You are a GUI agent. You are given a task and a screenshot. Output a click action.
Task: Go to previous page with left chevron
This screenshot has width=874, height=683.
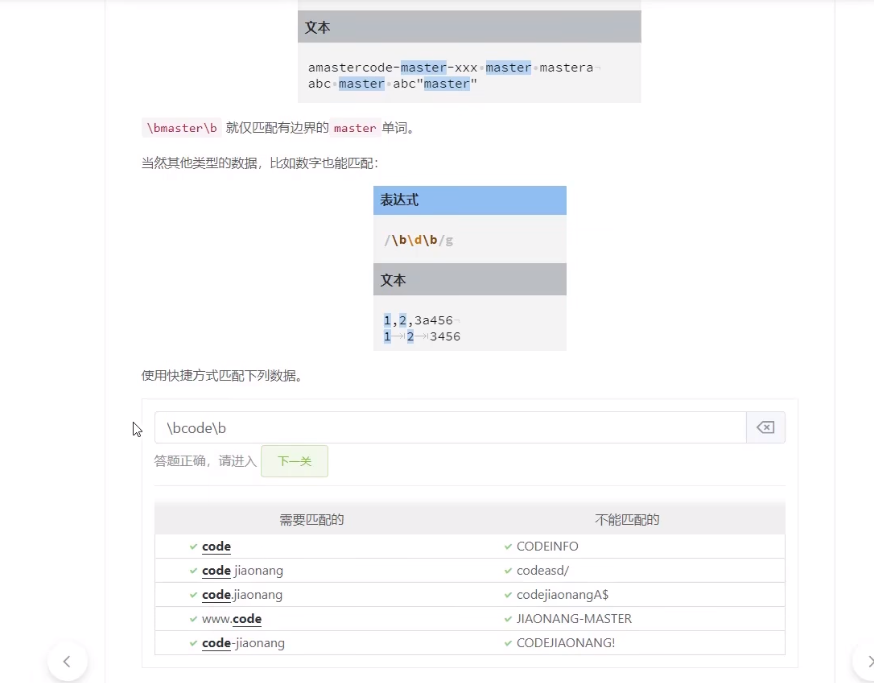pyautogui.click(x=67, y=661)
